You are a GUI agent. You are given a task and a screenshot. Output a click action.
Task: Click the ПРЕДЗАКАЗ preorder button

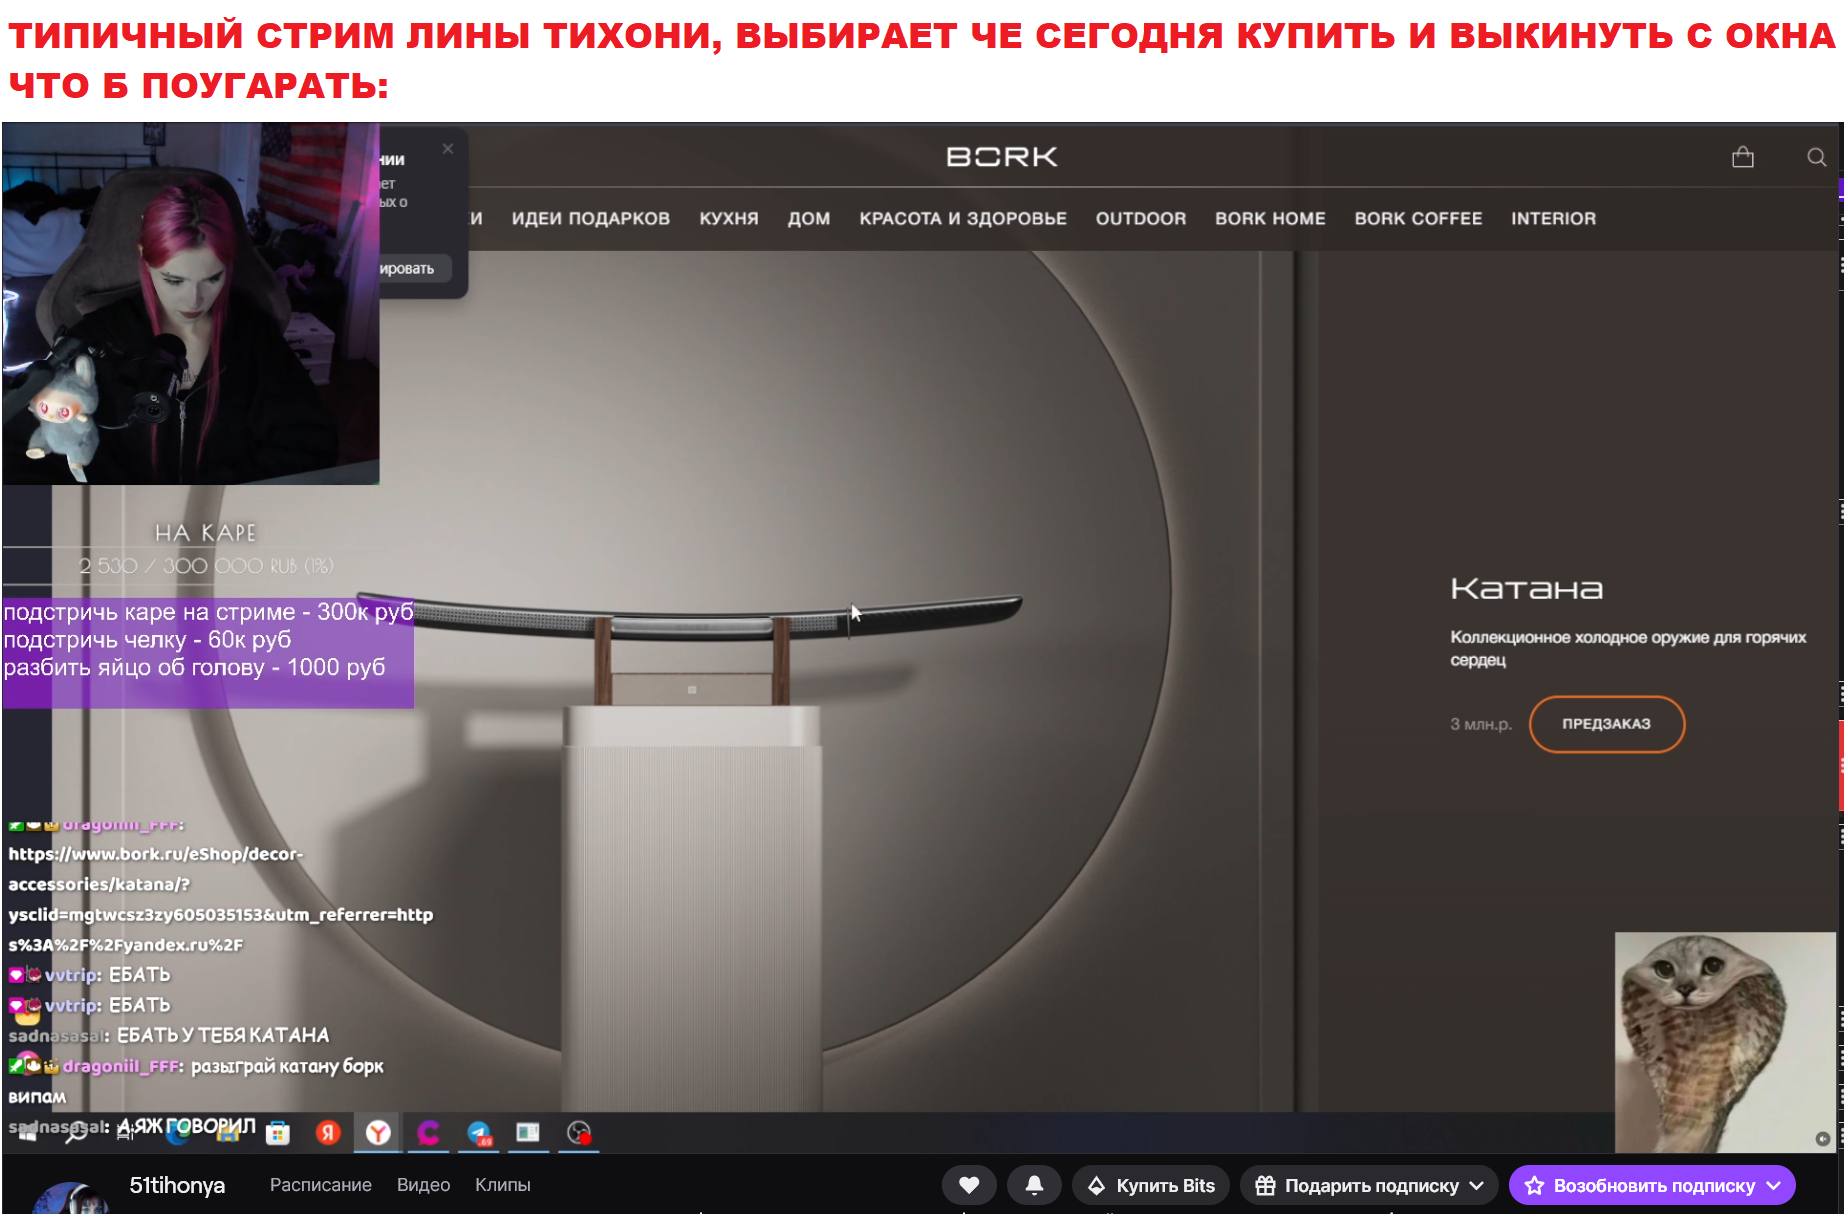pos(1606,724)
